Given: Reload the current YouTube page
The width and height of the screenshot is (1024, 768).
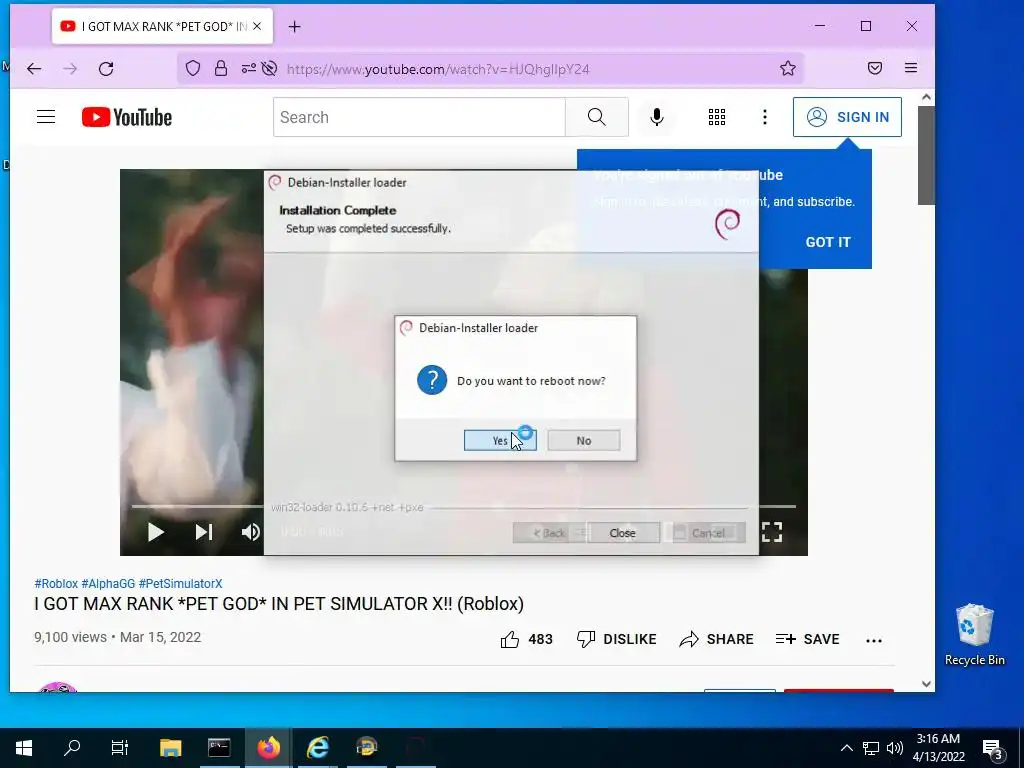Looking at the screenshot, I should 106,69.
